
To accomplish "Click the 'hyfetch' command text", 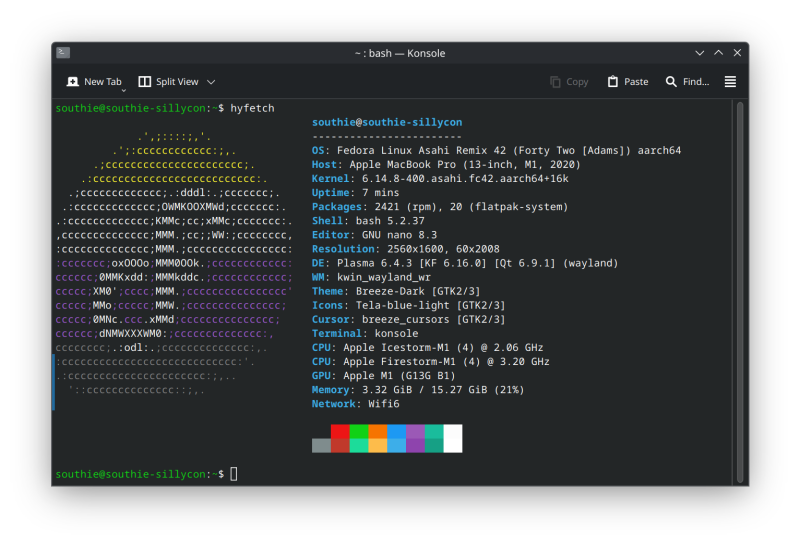I will (x=252, y=108).
